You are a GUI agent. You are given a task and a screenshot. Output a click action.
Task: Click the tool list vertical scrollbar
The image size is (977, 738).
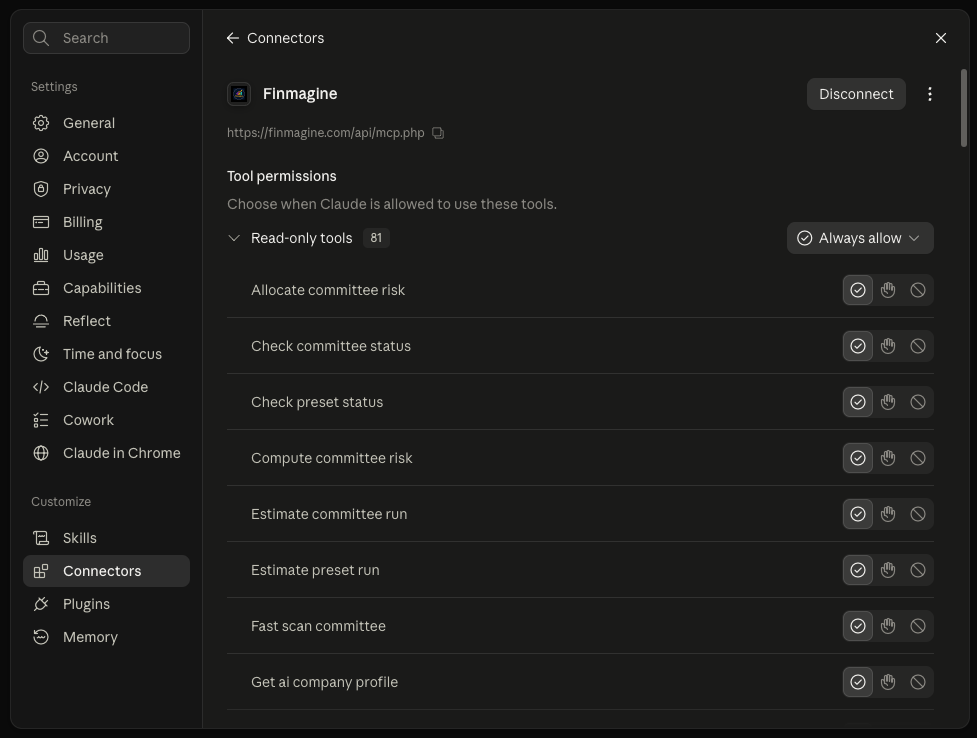coord(963,108)
